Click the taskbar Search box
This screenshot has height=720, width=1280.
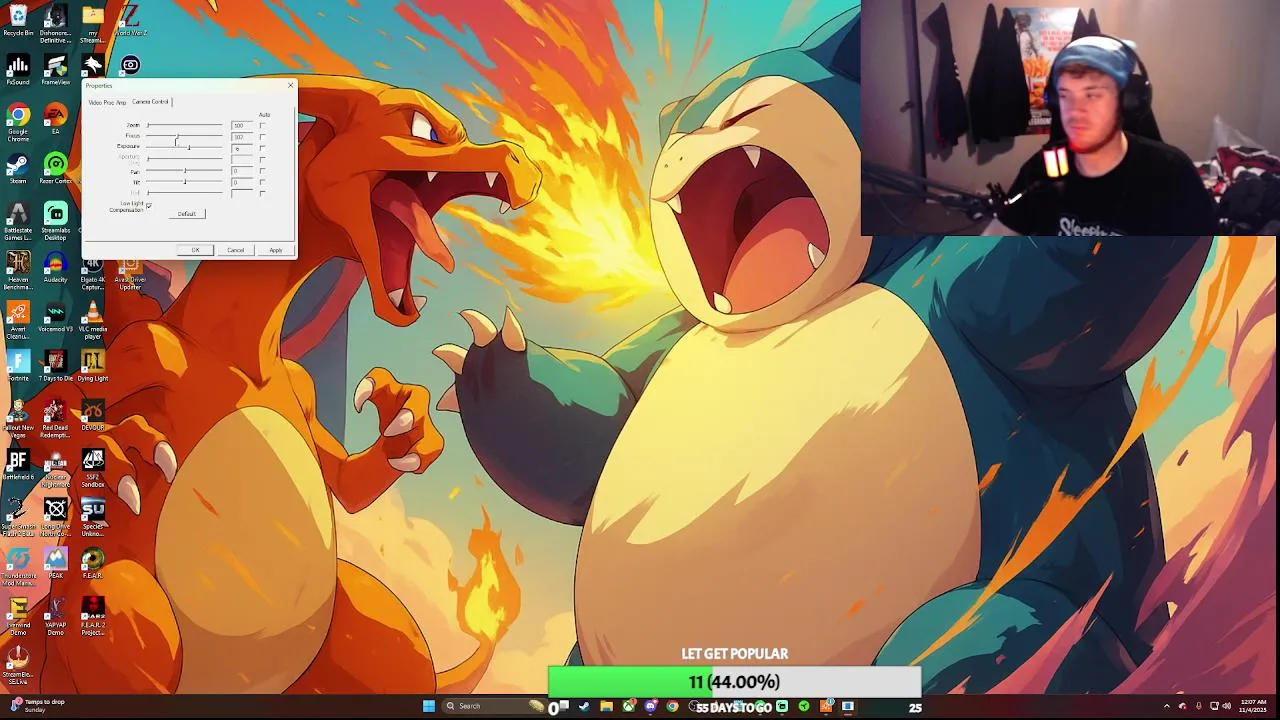(494, 706)
